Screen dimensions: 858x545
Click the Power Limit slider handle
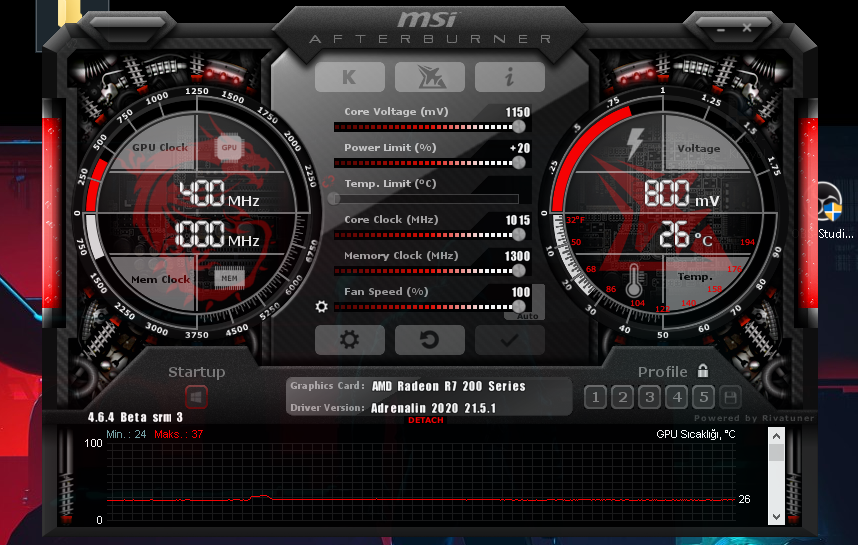[x=519, y=163]
